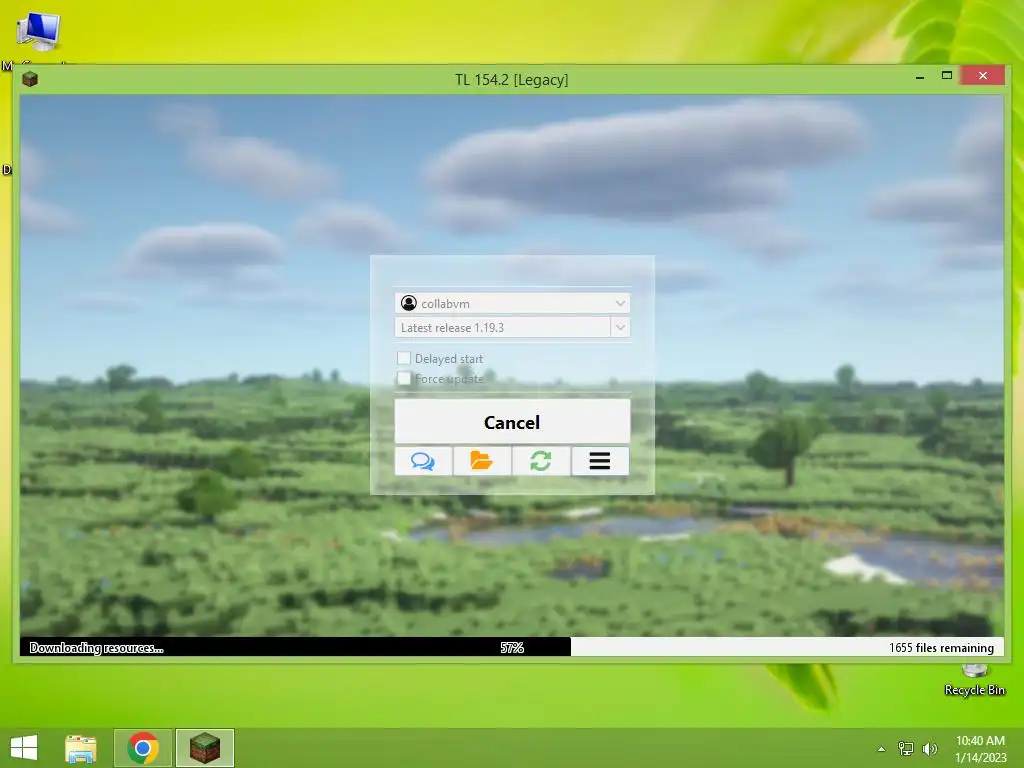Show hidden system tray icons arrow
Screen dimensions: 1024x768
pyautogui.click(x=882, y=749)
